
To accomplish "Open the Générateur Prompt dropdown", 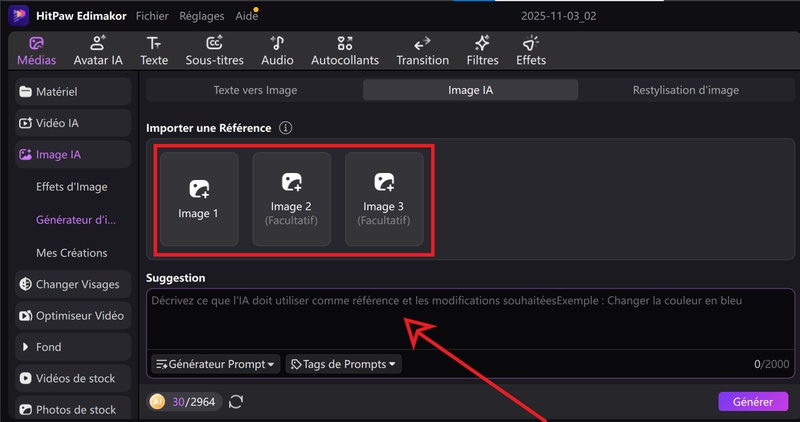I will (215, 364).
